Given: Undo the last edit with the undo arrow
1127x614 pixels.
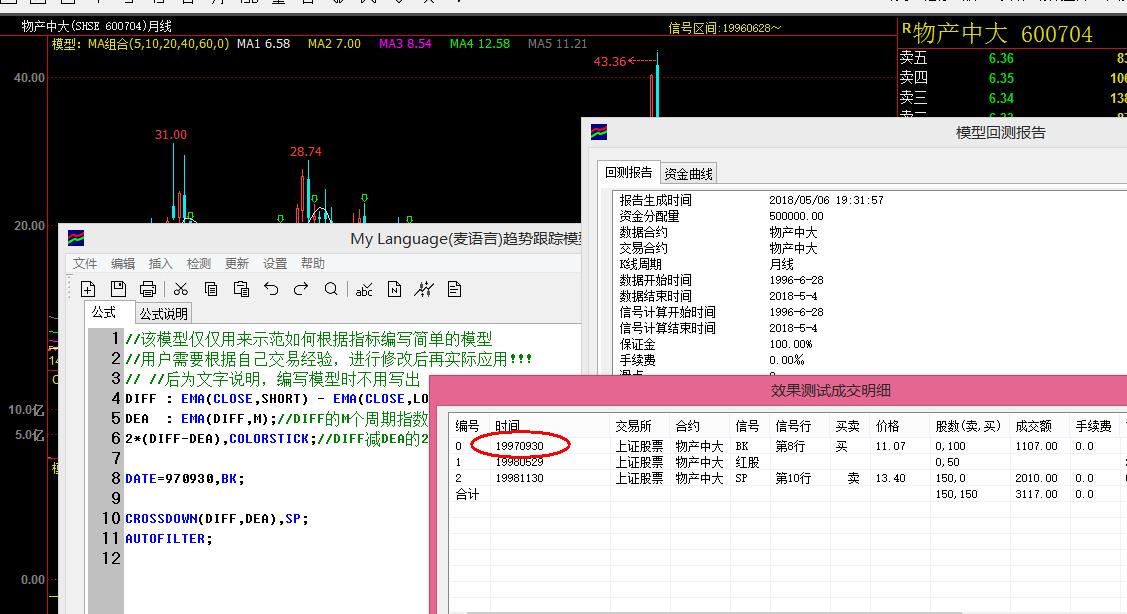Looking at the screenshot, I should (271, 289).
